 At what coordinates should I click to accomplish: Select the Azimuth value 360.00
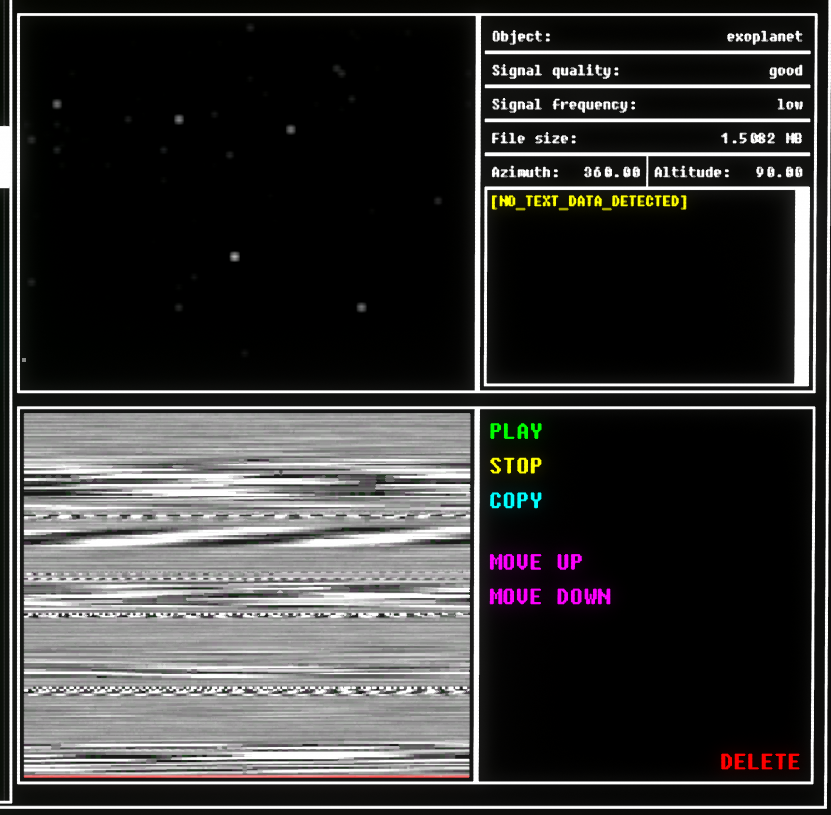click(611, 172)
